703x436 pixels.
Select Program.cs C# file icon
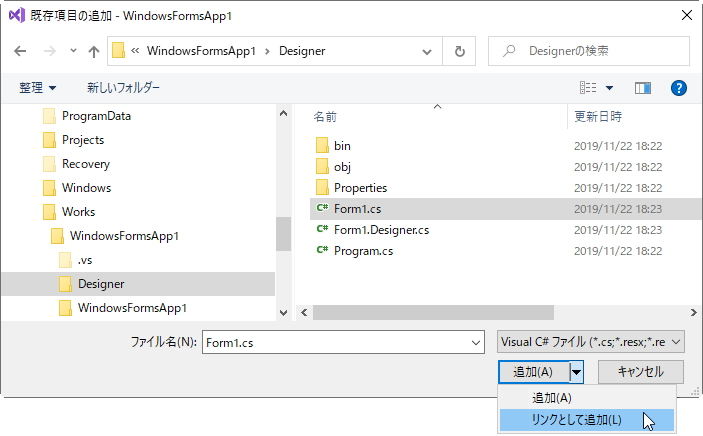[322, 250]
